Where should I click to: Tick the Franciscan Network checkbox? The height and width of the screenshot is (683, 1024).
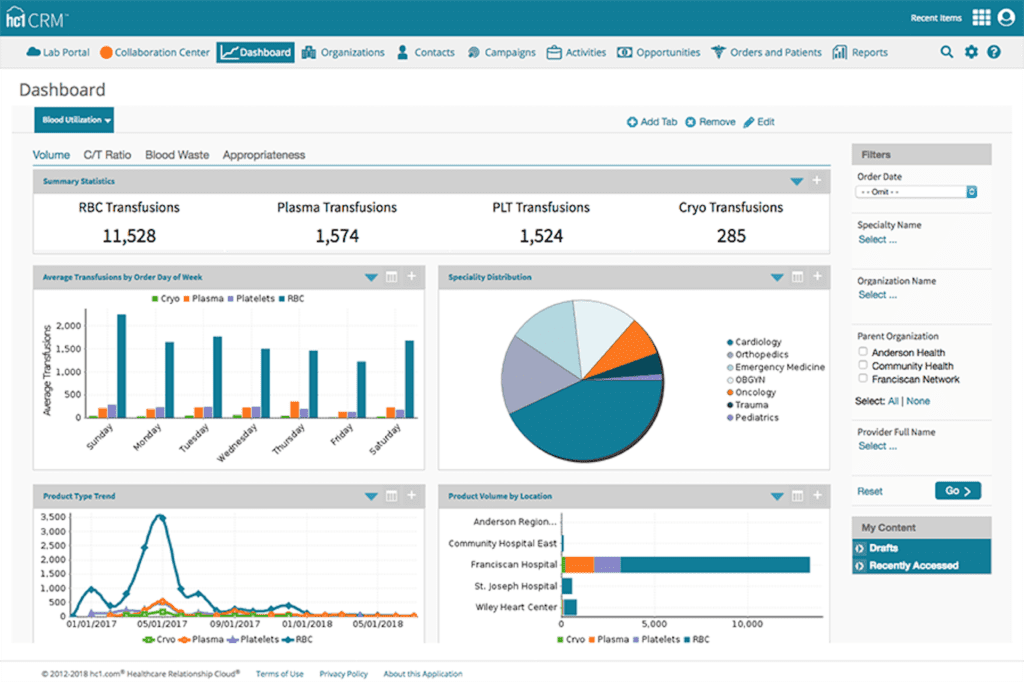863,379
